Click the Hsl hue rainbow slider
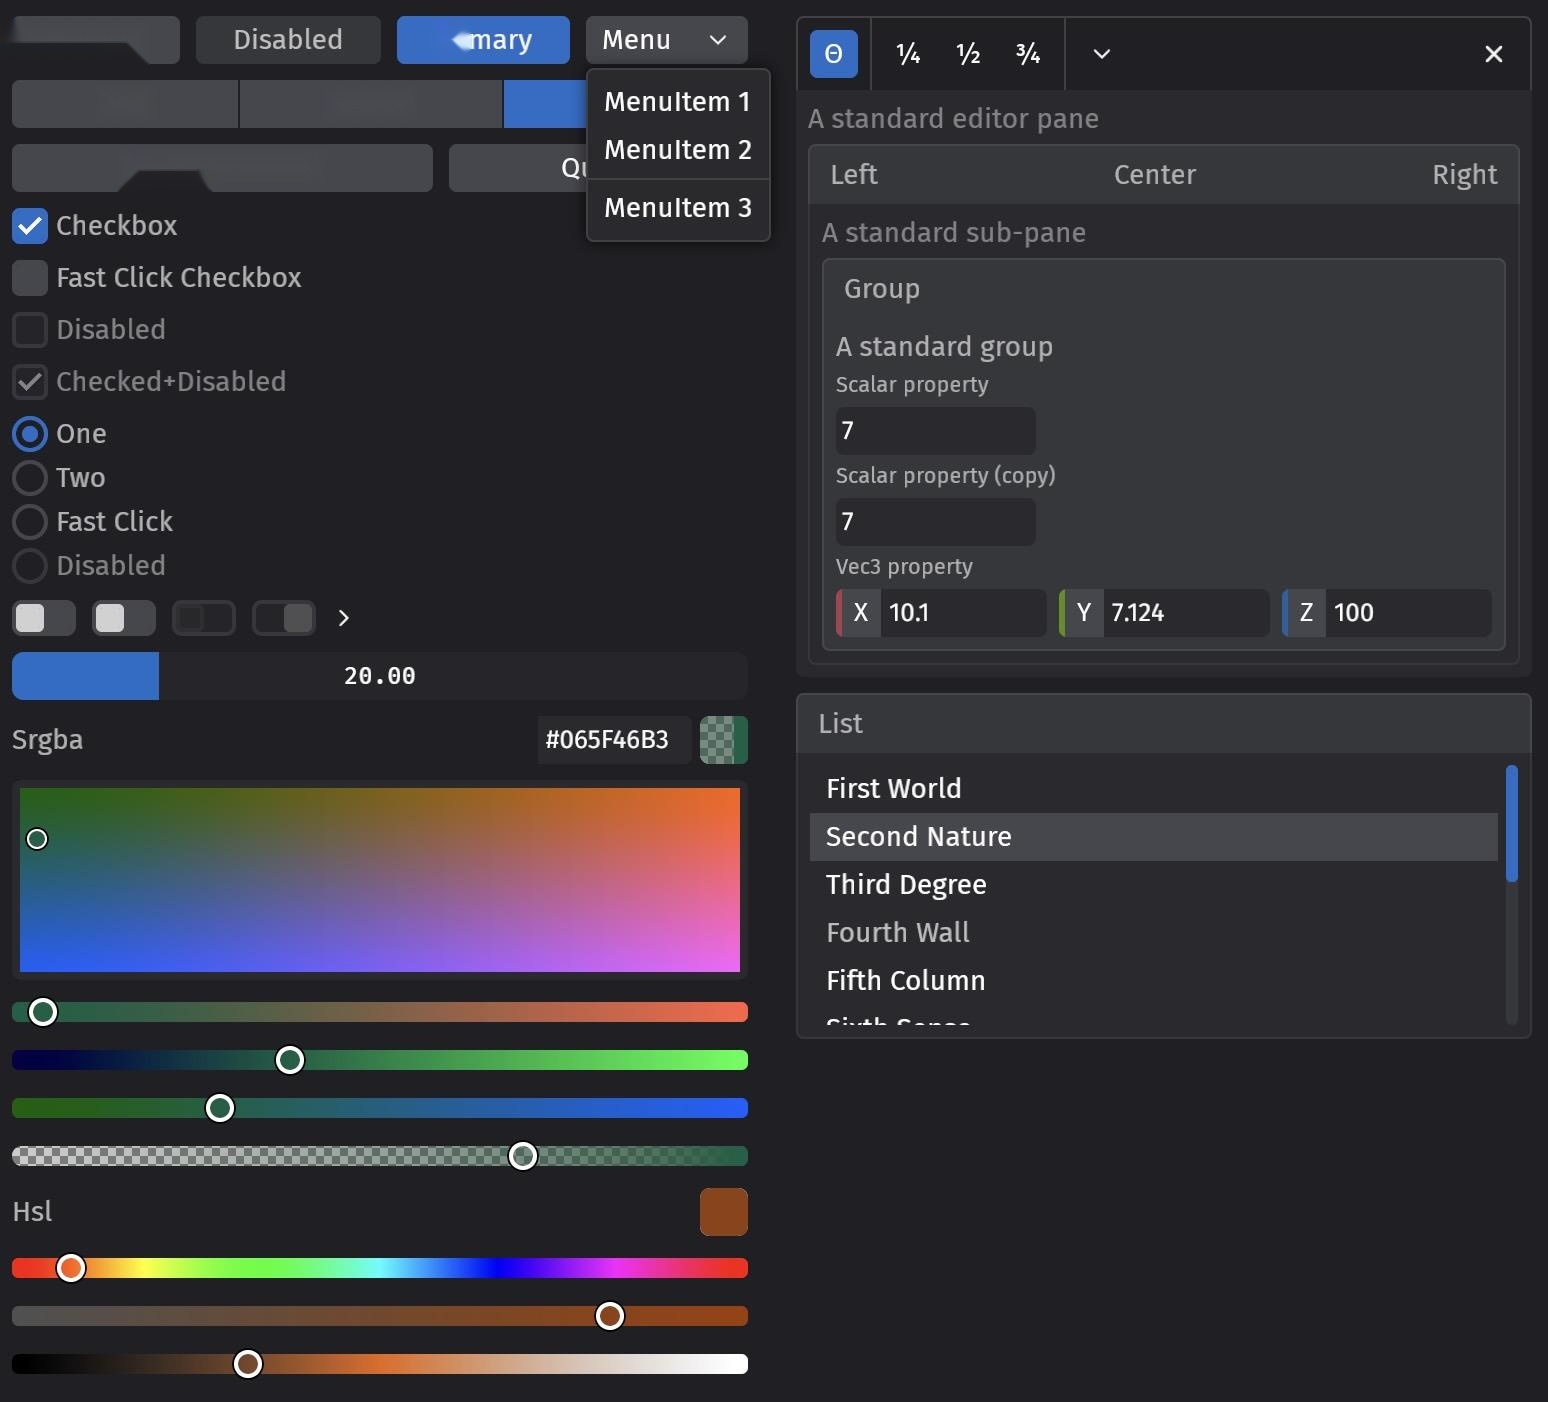 pyautogui.click(x=380, y=1268)
